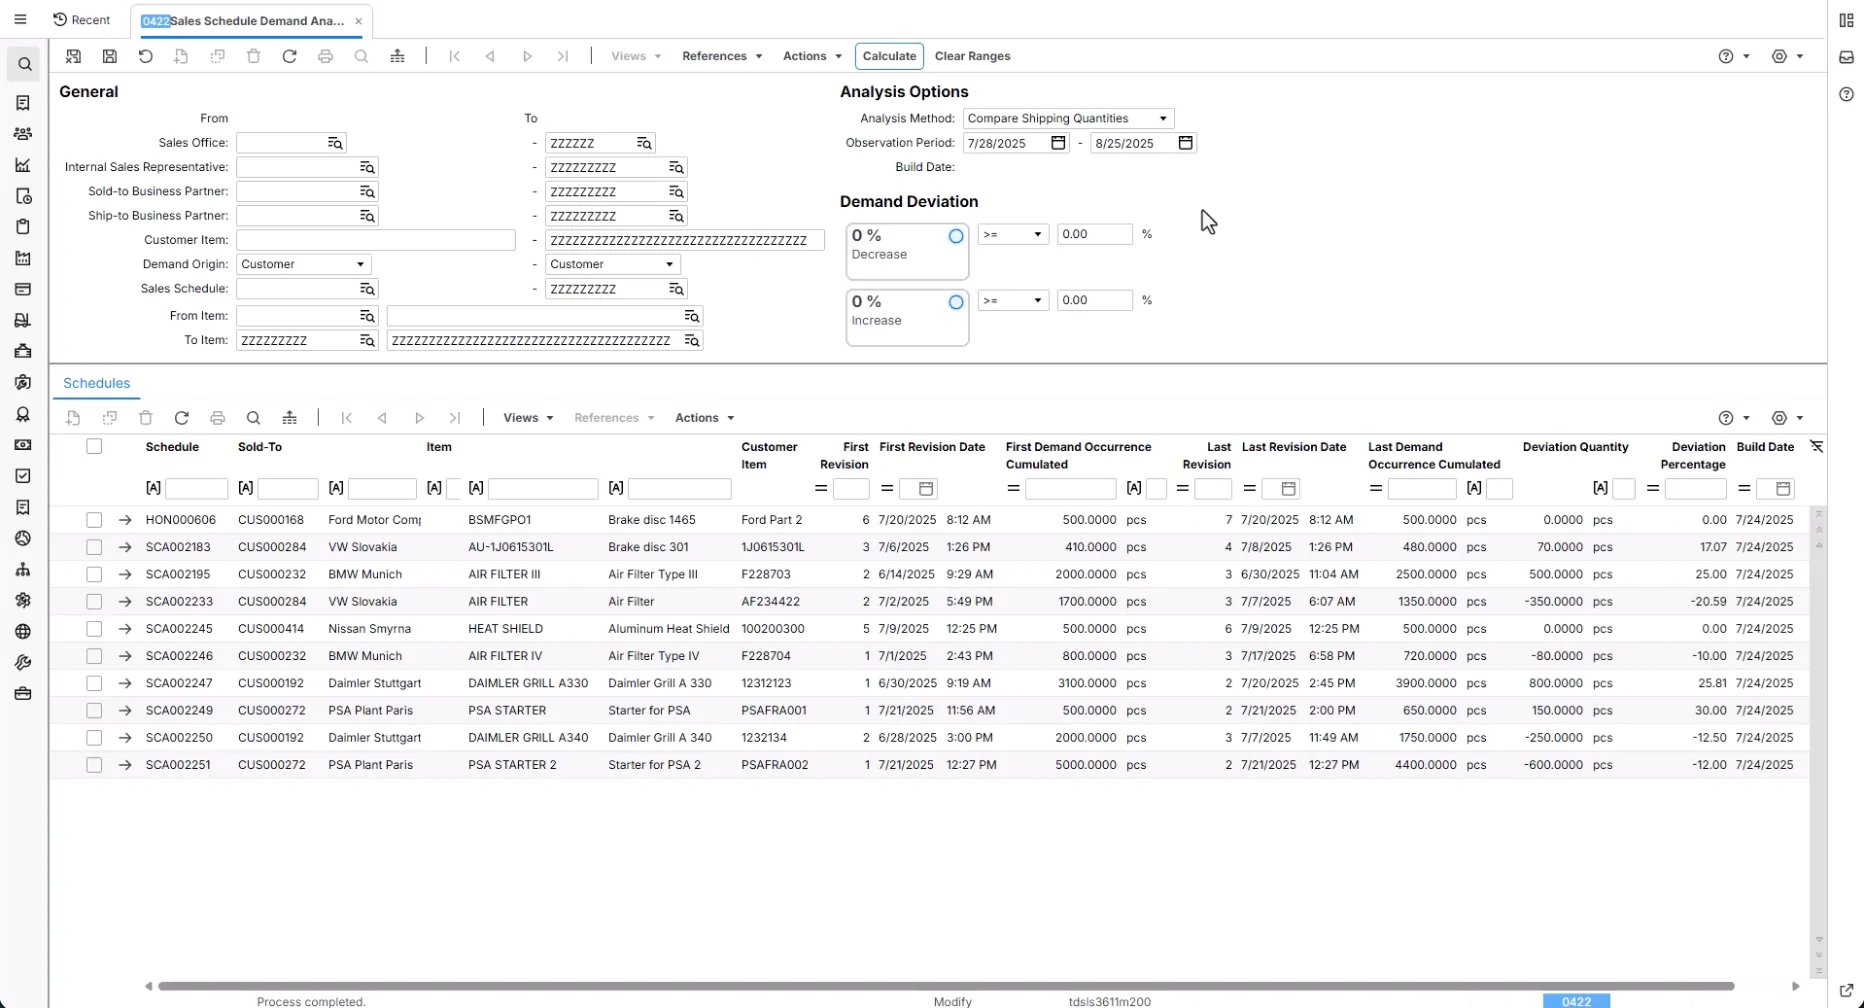Click the Calculate button
The image size is (1864, 1008).
[x=889, y=56]
